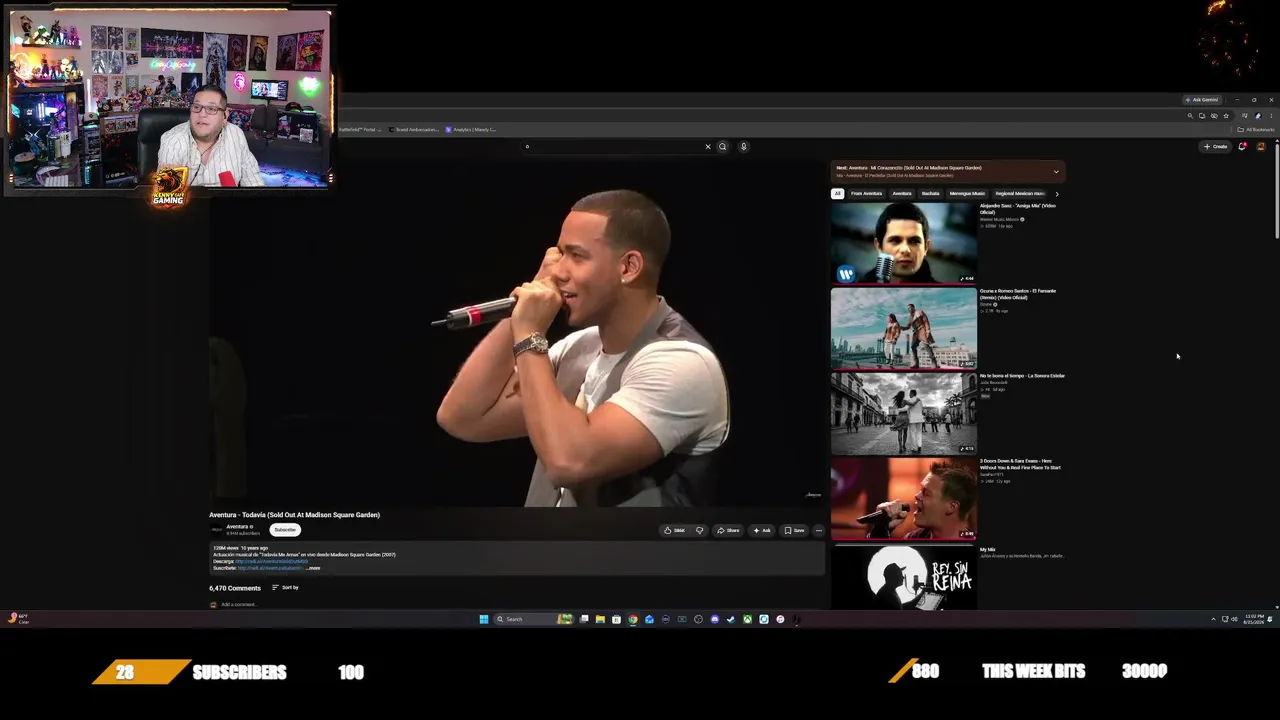
Task: Open El Farsante Remix video title link
Action: click(x=1018, y=294)
